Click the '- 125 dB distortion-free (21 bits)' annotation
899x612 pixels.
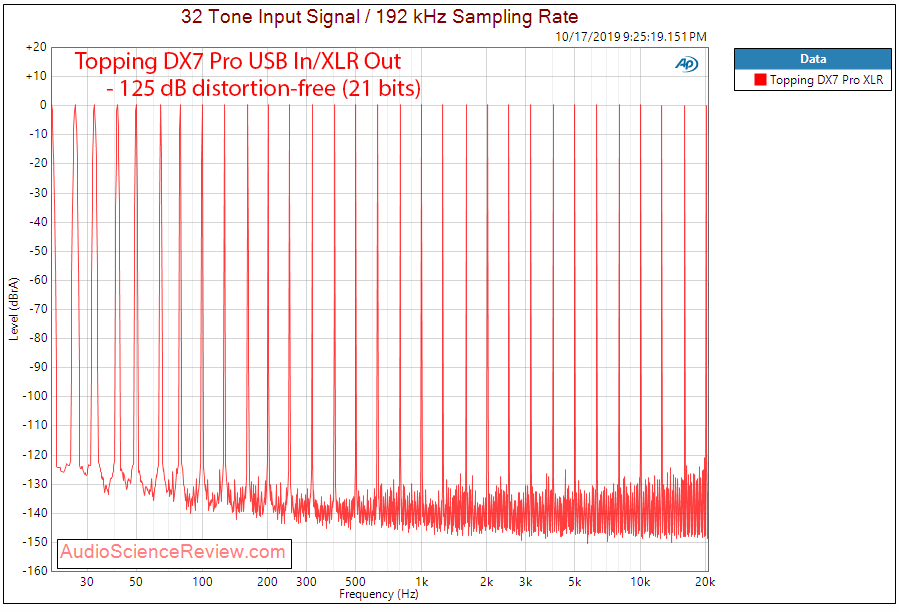click(263, 88)
